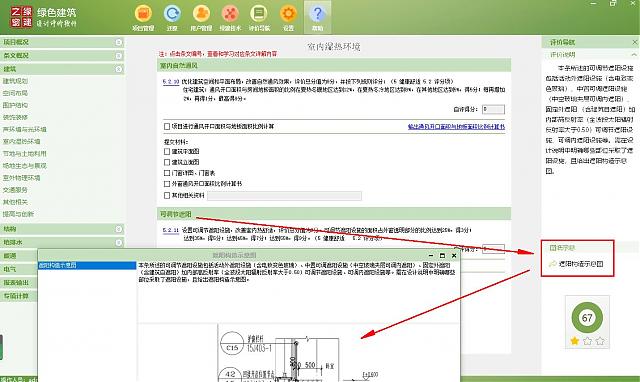Open the 暖通 section
640x382 pixels.
(19, 256)
